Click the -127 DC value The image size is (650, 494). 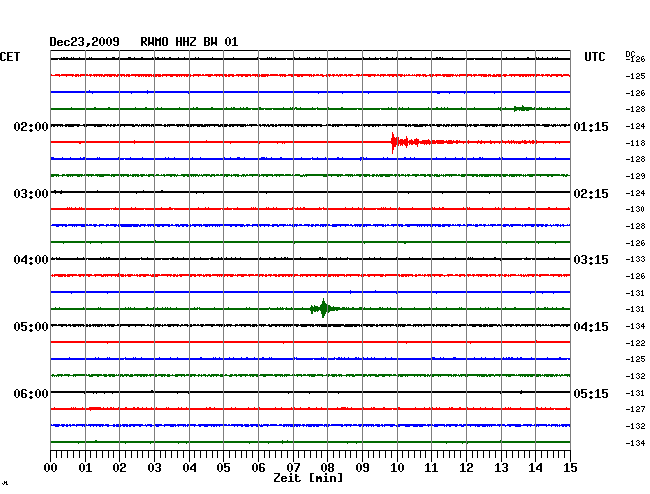pos(635,409)
